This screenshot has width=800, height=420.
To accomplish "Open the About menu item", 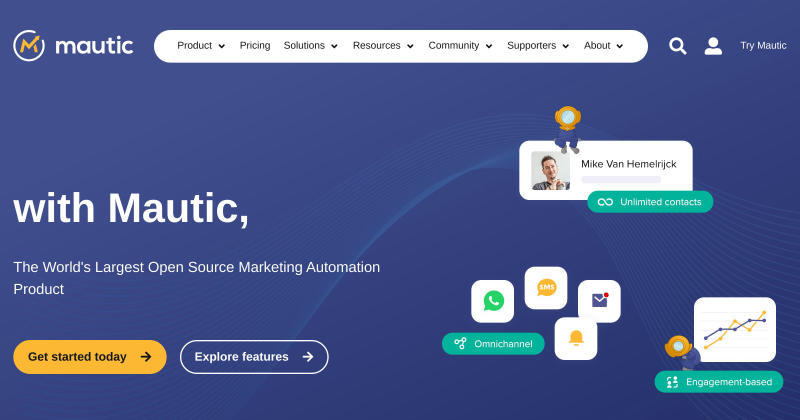I will coord(597,45).
